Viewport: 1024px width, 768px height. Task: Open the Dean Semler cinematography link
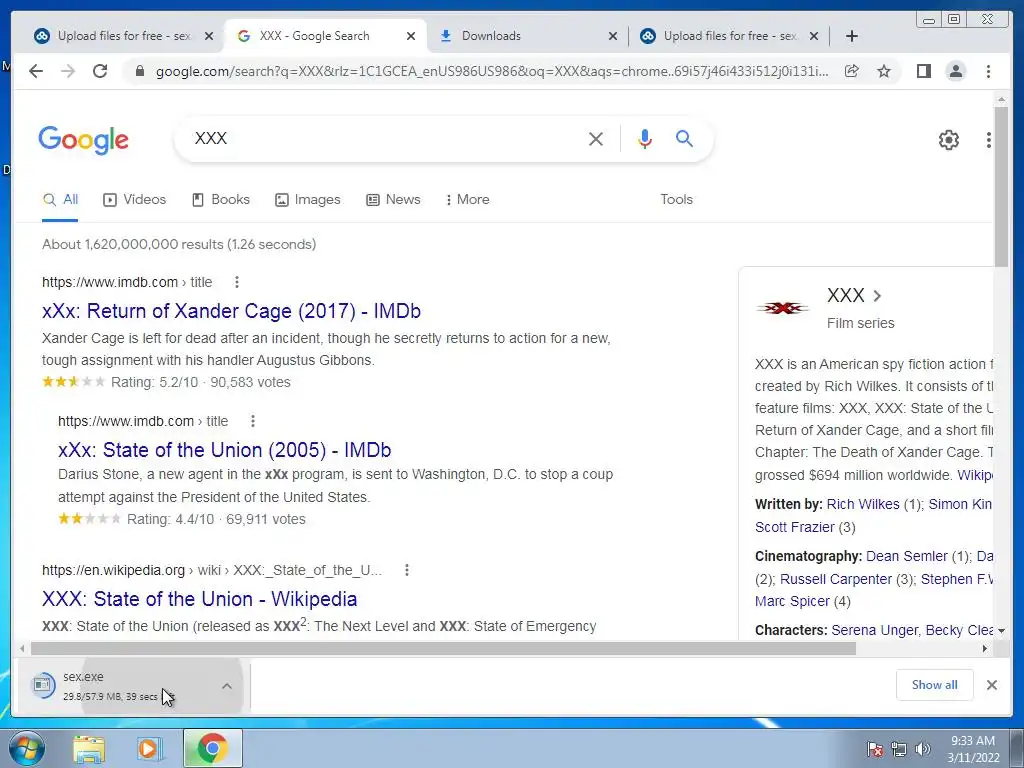click(906, 556)
